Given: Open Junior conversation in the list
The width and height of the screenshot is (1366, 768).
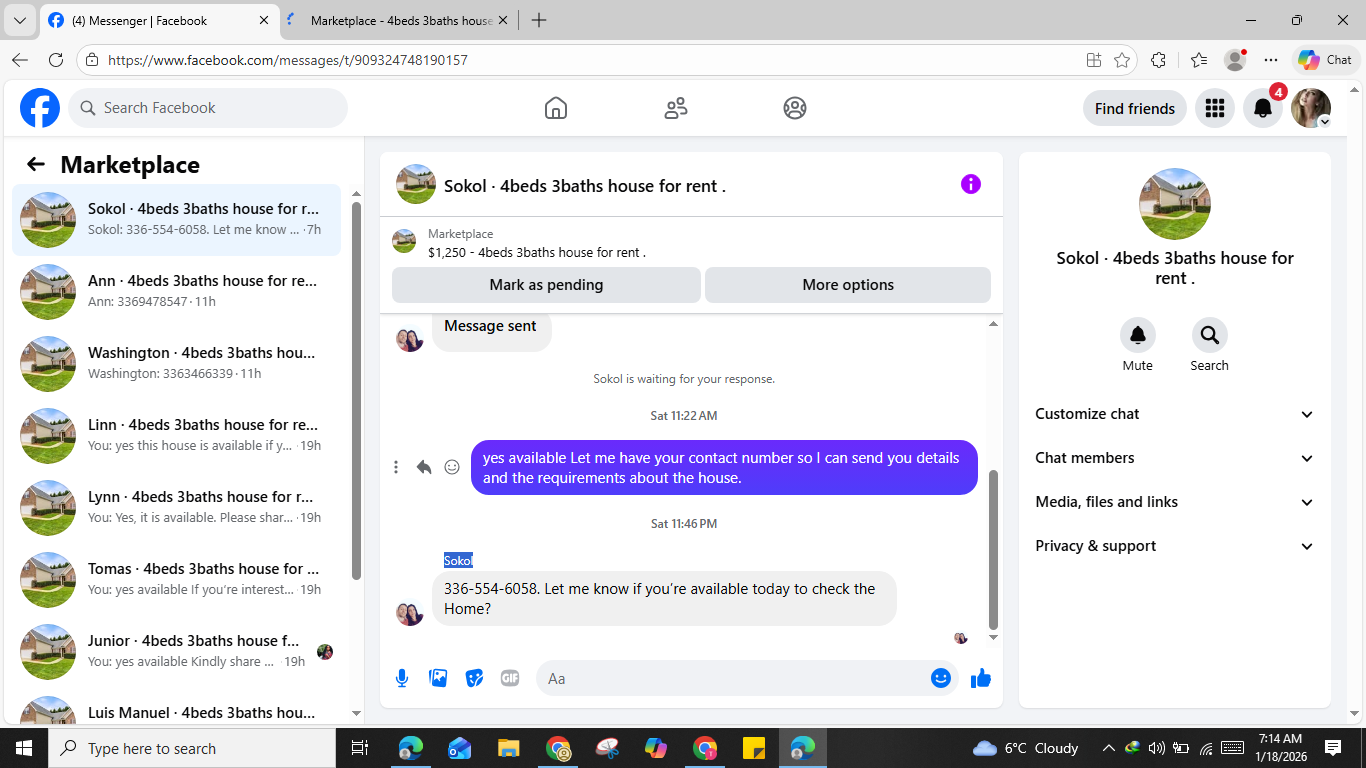Looking at the screenshot, I should [176, 652].
